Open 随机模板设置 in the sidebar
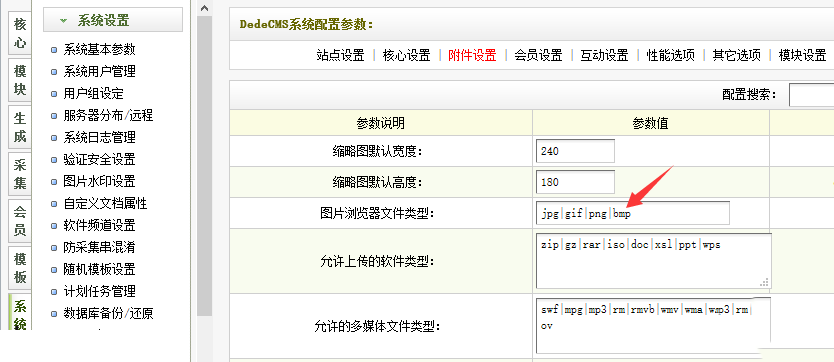The width and height of the screenshot is (834, 362). point(99,269)
